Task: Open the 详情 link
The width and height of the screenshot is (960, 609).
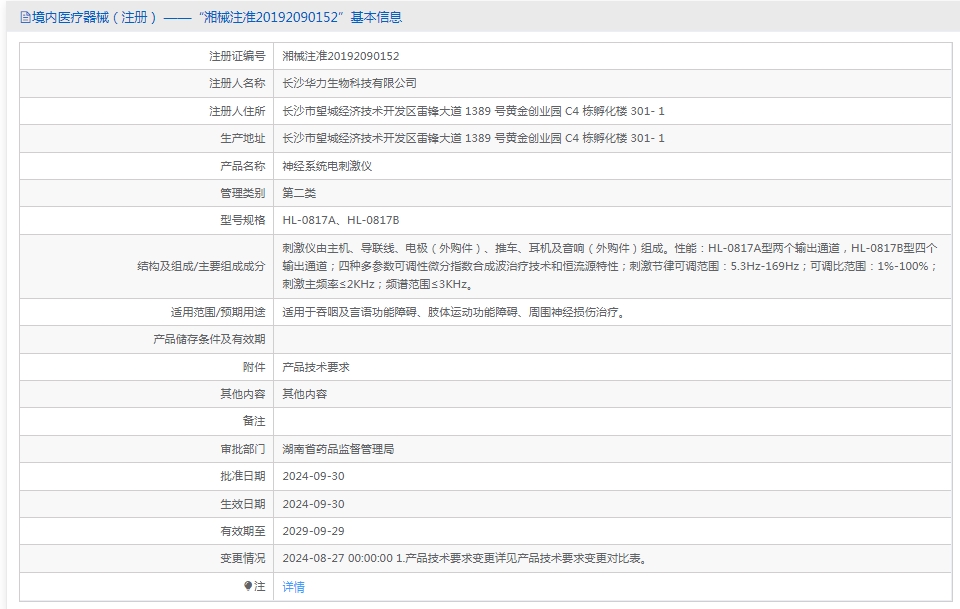Action: [293, 587]
